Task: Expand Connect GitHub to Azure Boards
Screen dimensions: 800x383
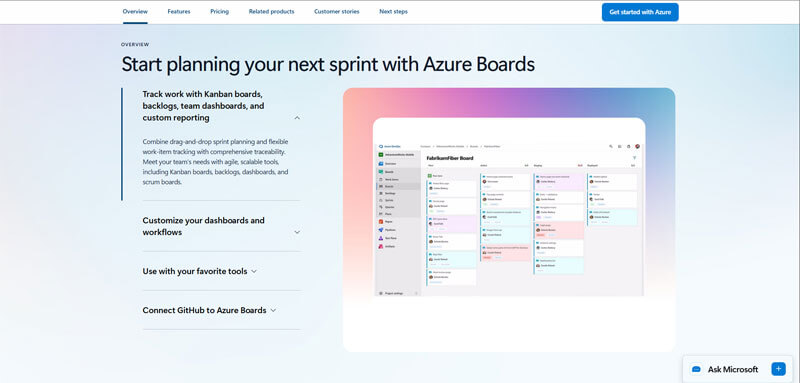Action: tap(209, 310)
